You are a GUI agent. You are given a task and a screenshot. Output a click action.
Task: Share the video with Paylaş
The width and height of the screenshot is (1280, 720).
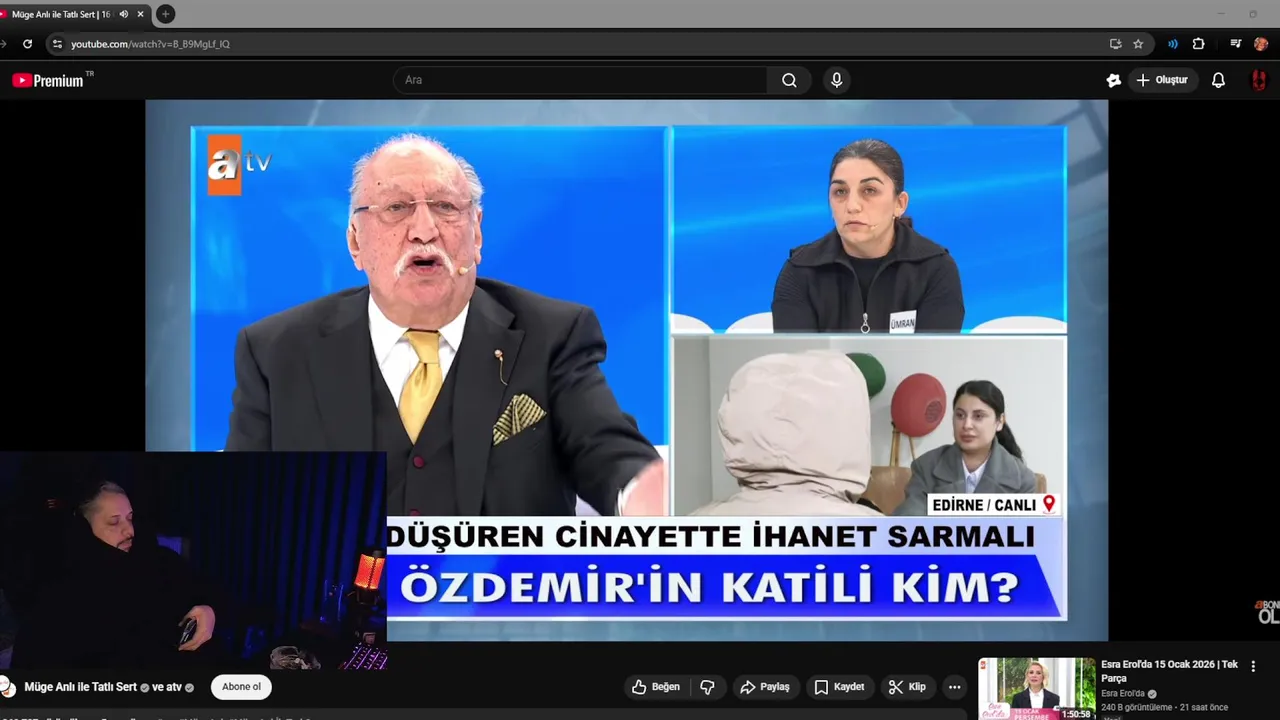point(765,687)
